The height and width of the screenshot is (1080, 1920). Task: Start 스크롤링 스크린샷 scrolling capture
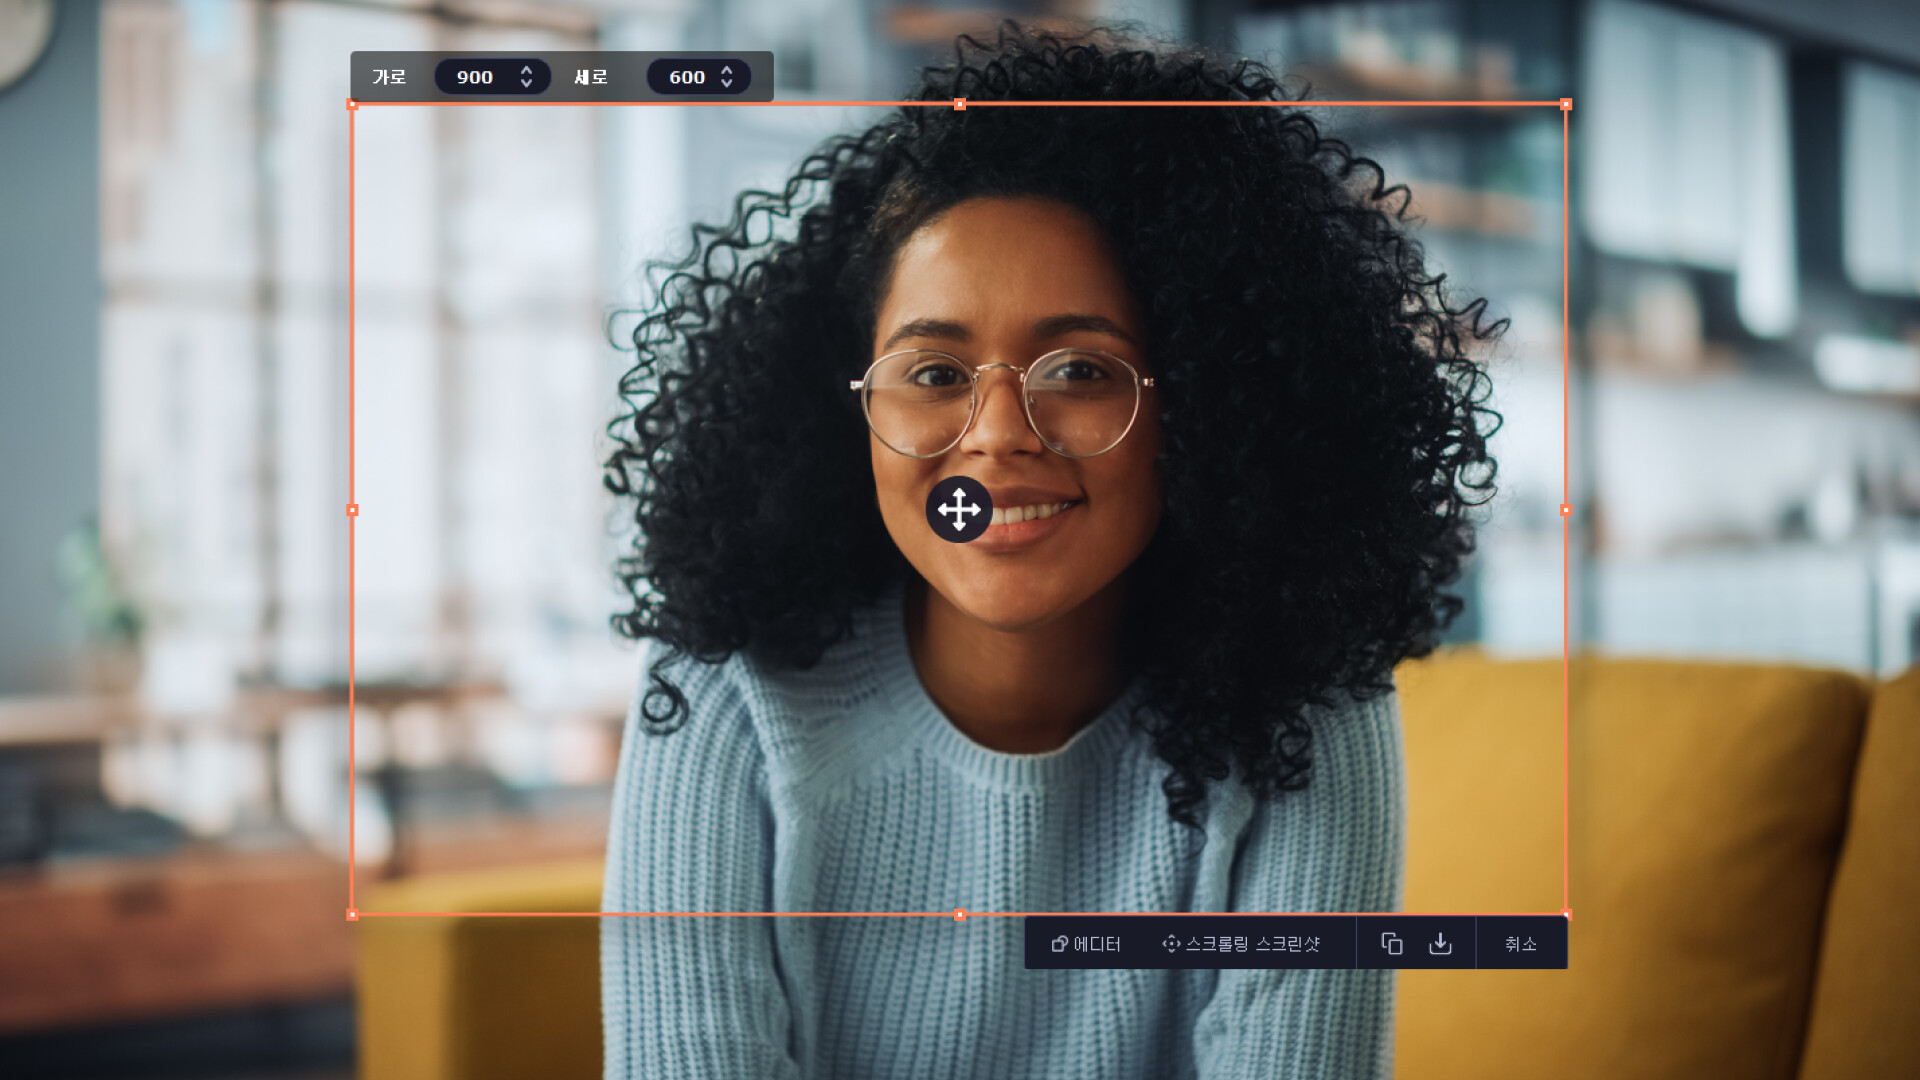(1241, 944)
